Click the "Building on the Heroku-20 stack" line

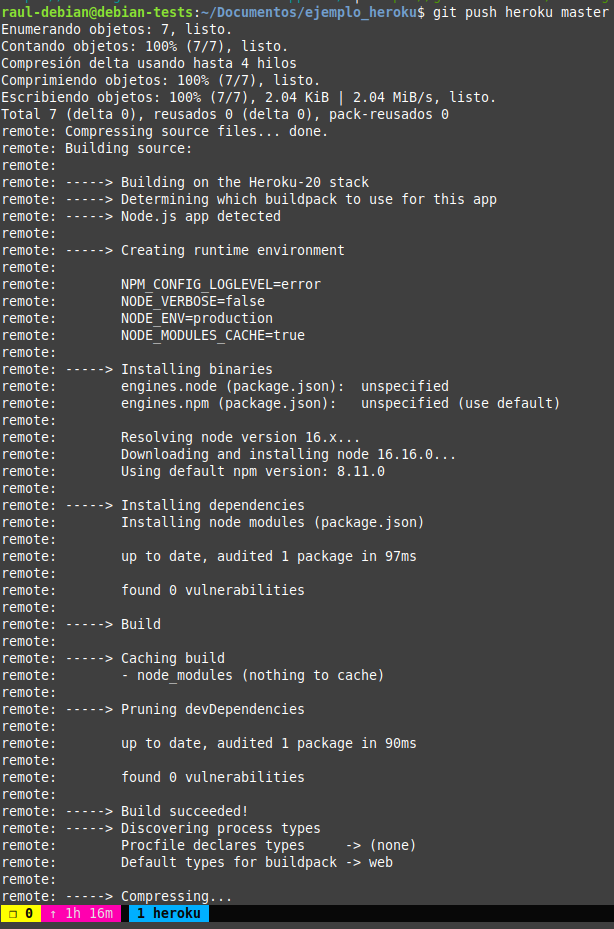(244, 182)
